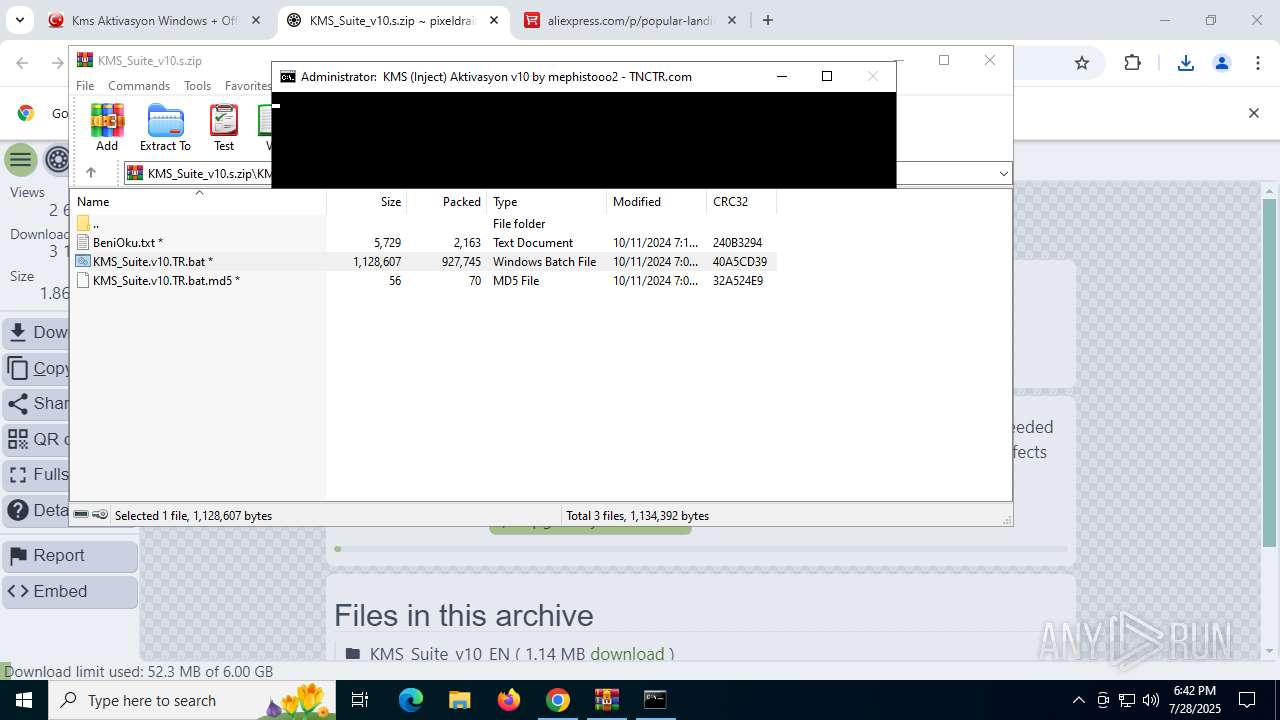Click the QR code button on pixeldrain
Viewport: 1280px width, 720px height.
click(x=36, y=440)
